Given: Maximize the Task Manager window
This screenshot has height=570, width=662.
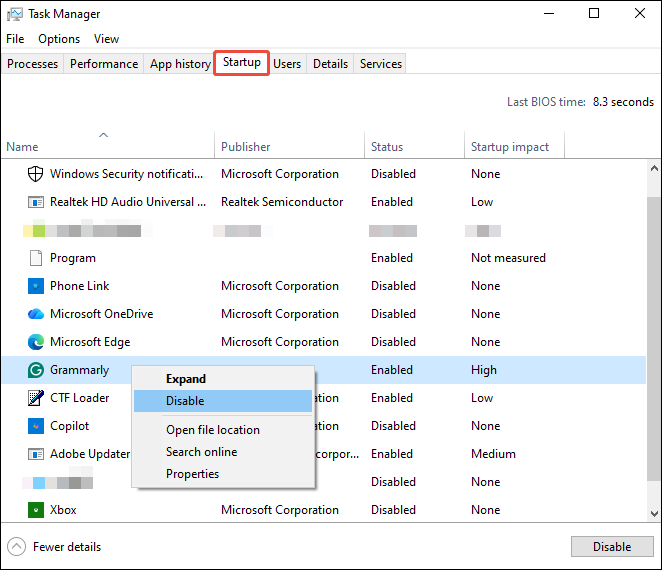Looking at the screenshot, I should 594,14.
